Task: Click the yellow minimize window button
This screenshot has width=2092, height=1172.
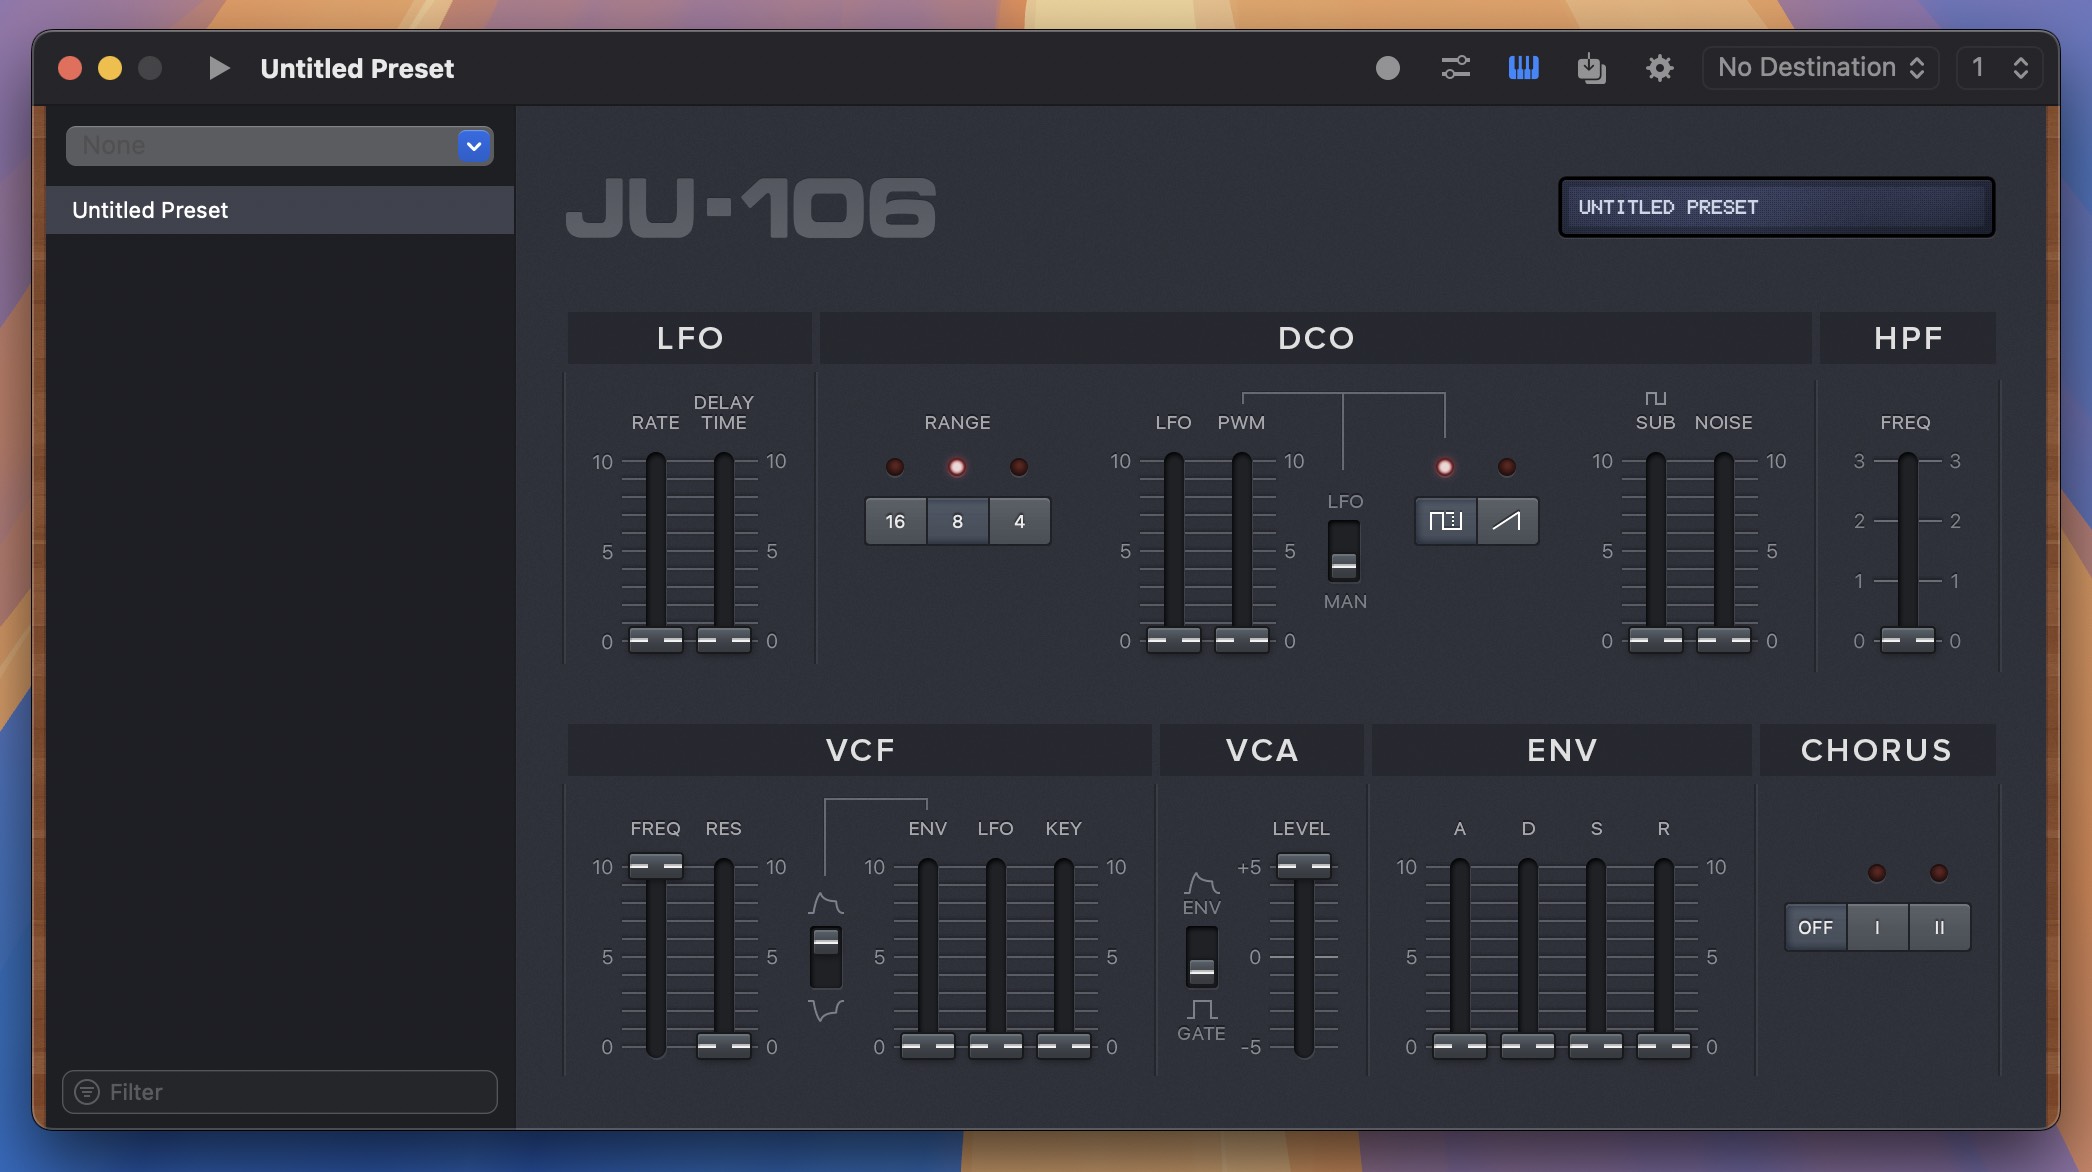Action: coord(110,68)
